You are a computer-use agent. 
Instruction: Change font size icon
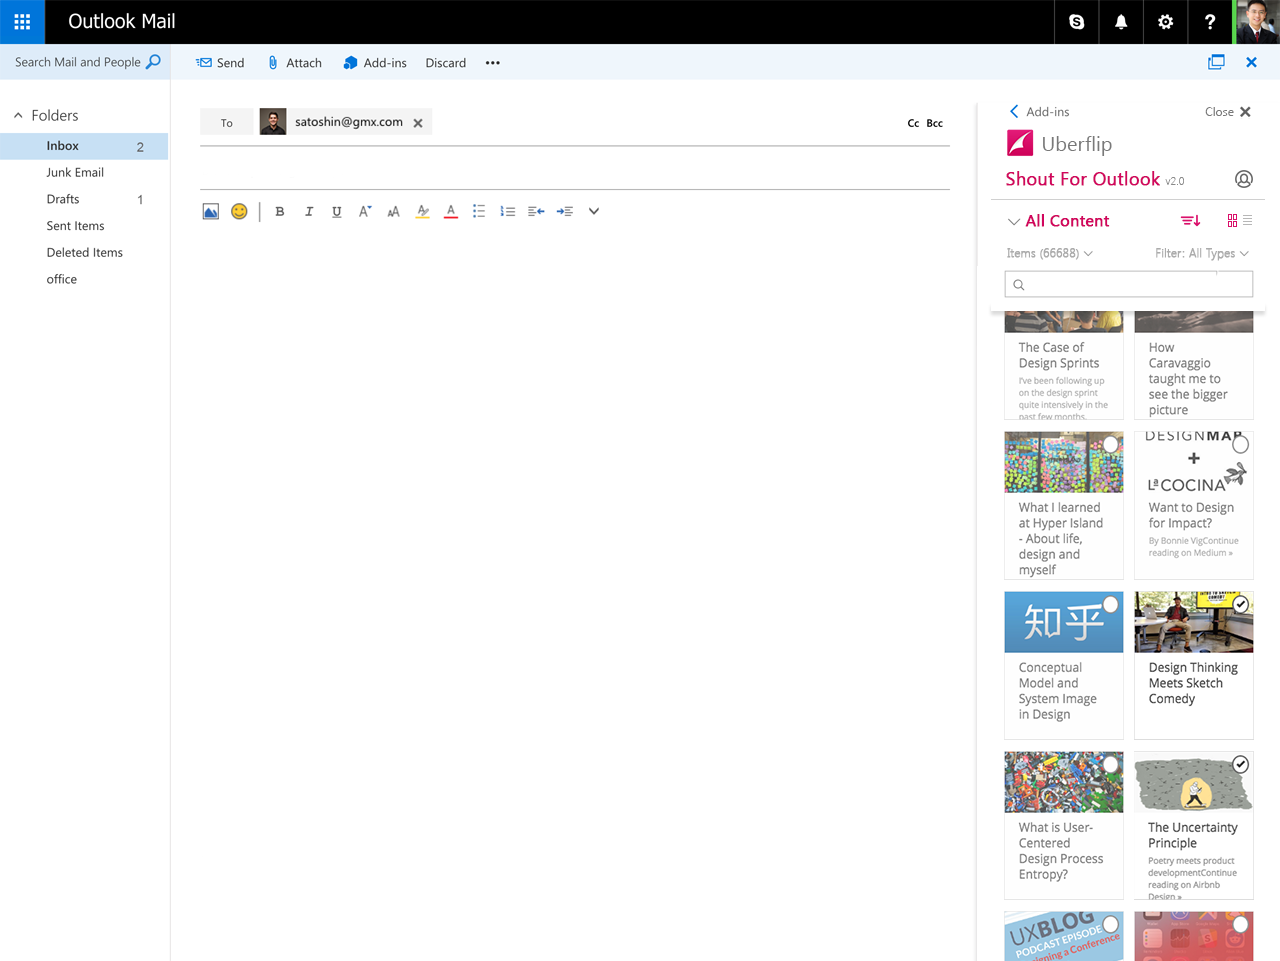pos(394,211)
